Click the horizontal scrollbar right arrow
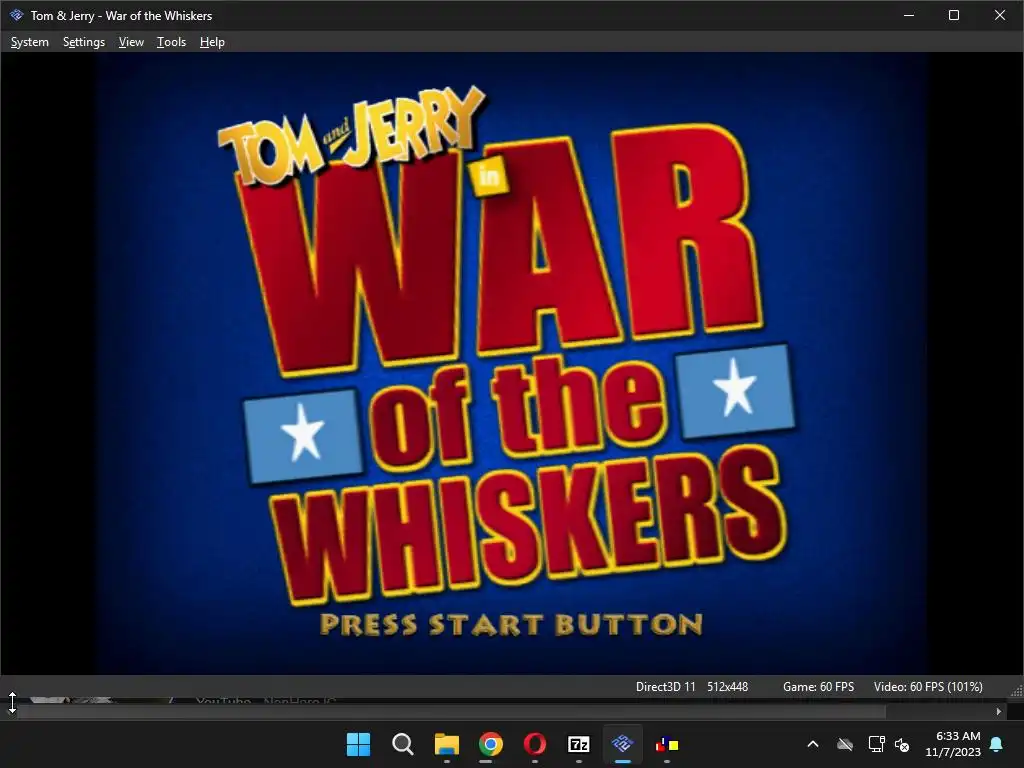The width and height of the screenshot is (1024, 768). pyautogui.click(x=999, y=711)
